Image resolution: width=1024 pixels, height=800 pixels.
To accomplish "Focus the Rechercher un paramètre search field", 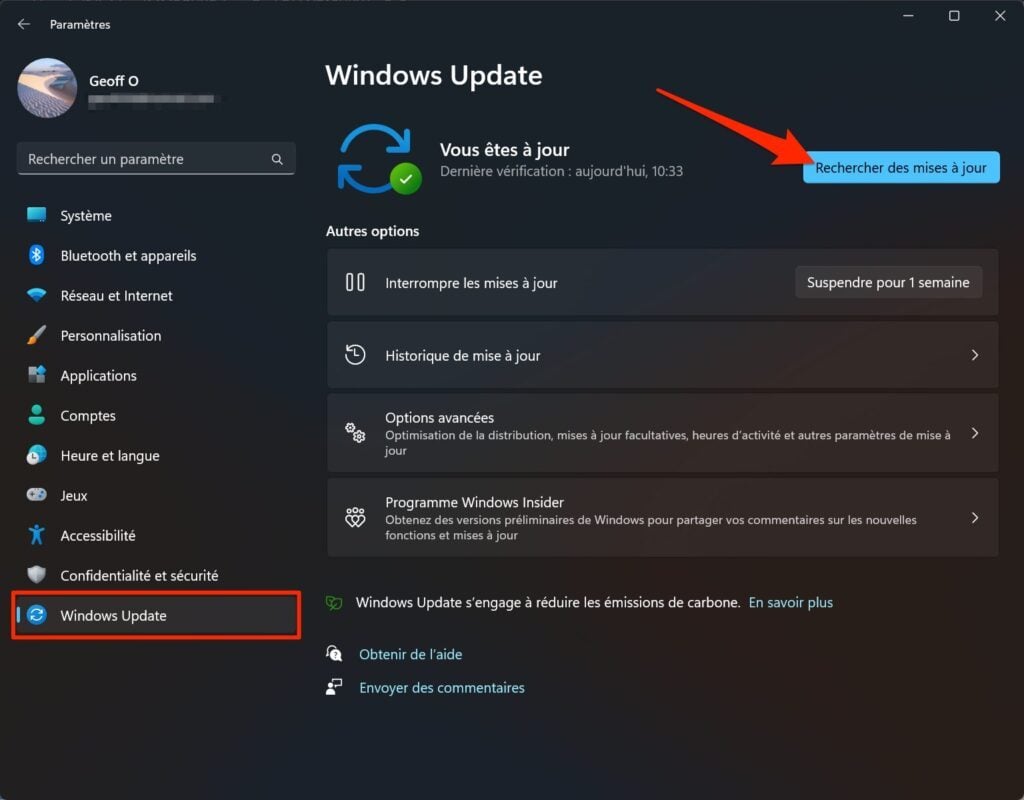I will pos(156,159).
